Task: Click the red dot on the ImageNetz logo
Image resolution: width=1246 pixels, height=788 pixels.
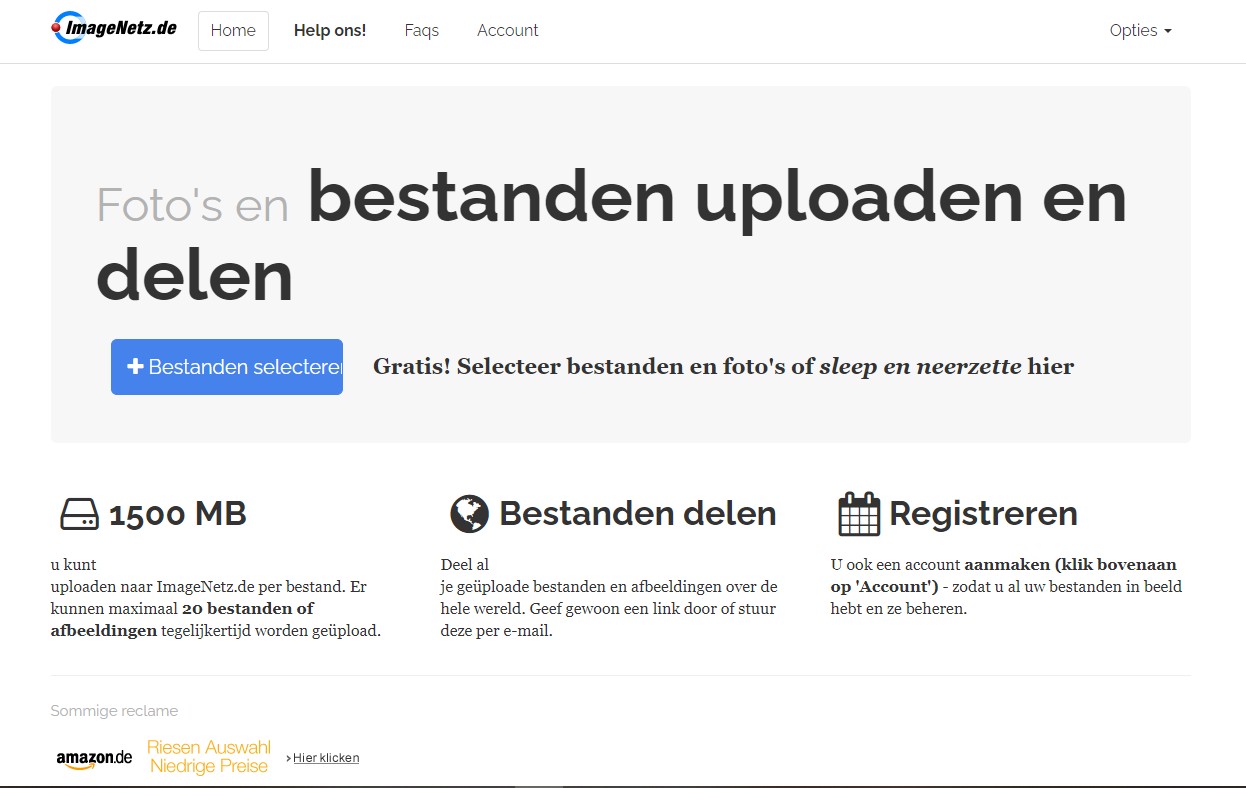Action: click(58, 28)
